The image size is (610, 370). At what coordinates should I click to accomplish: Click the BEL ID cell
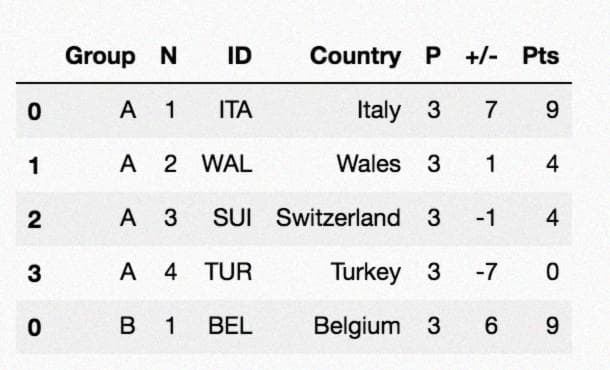230,326
